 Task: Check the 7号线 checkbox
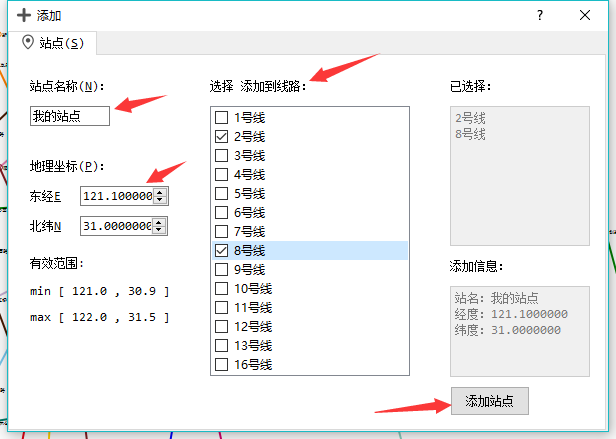222,231
